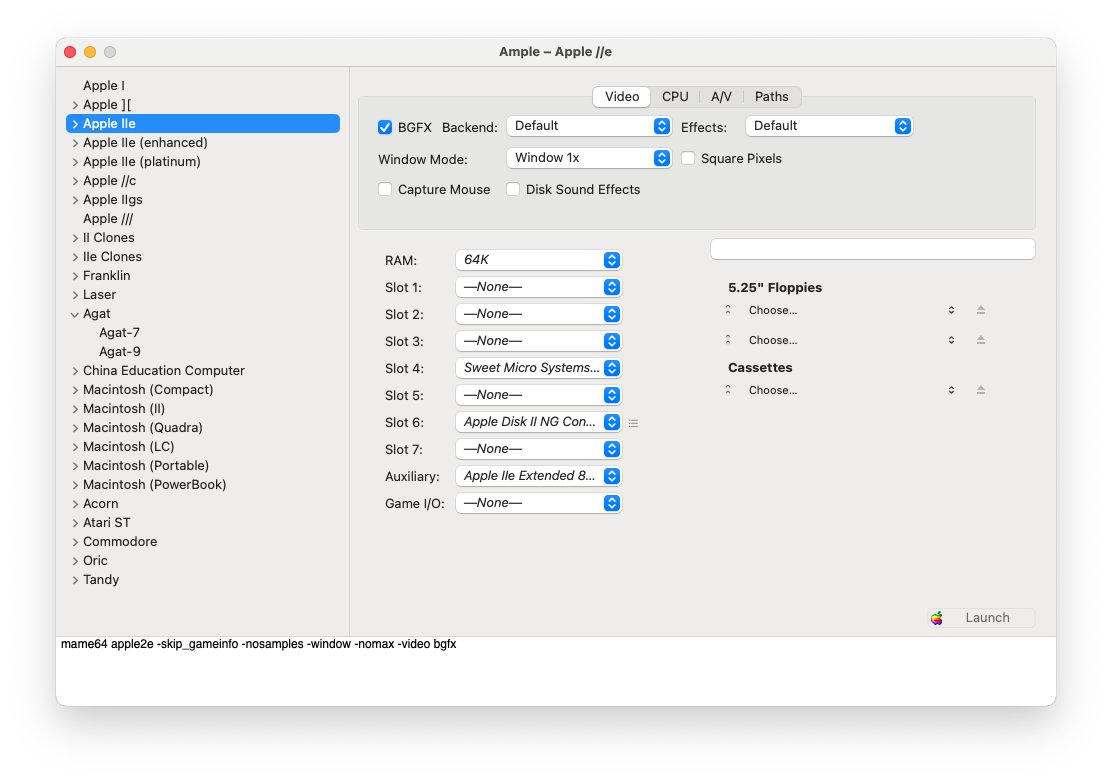Open the Auxiliary card dropdown
The width and height of the screenshot is (1112, 780).
pos(538,476)
